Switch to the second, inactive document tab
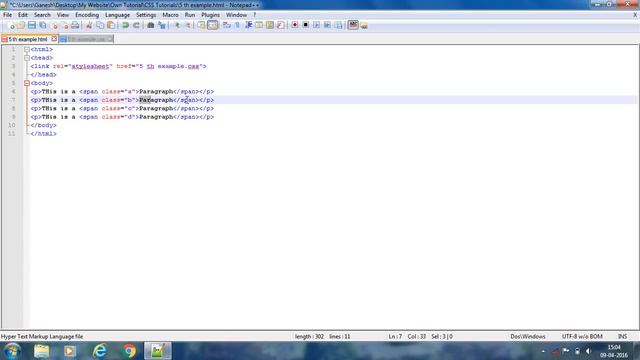The height and width of the screenshot is (360, 640). [86, 39]
